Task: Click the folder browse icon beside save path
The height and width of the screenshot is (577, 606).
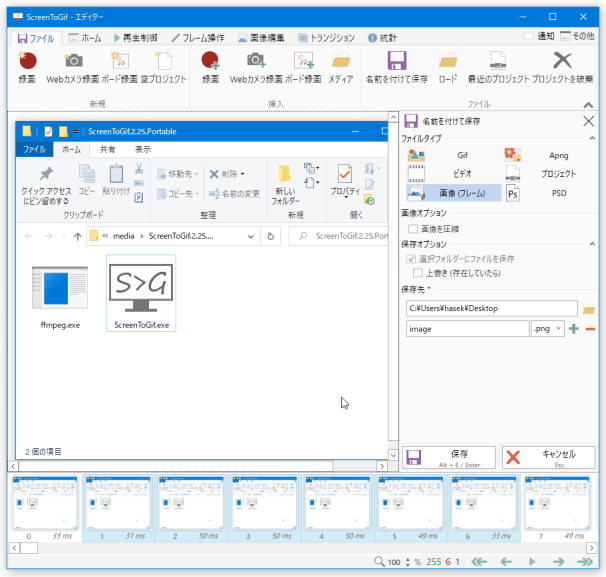Action: pos(589,308)
